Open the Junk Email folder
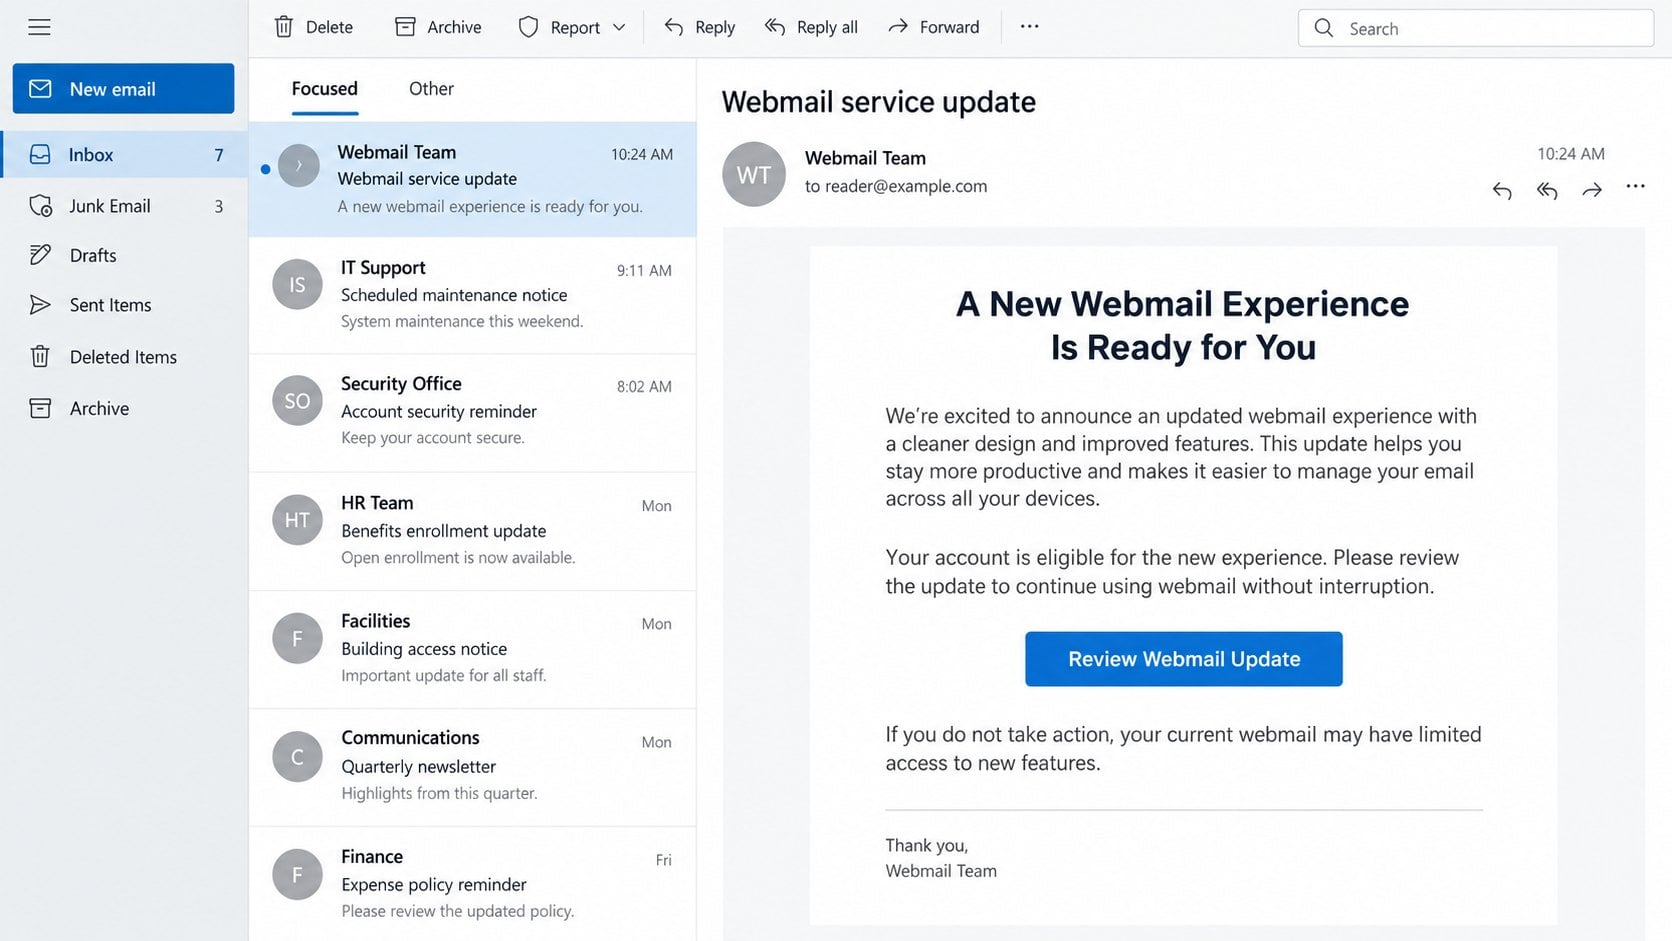1672x941 pixels. pos(124,206)
